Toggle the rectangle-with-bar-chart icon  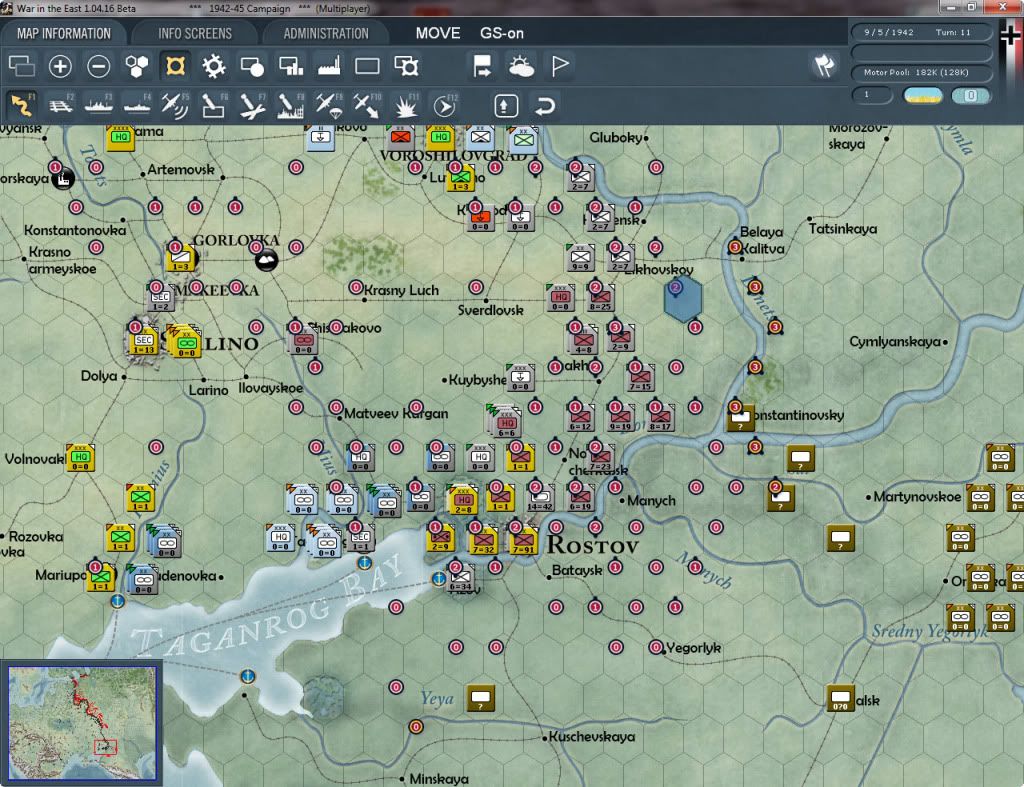(291, 66)
